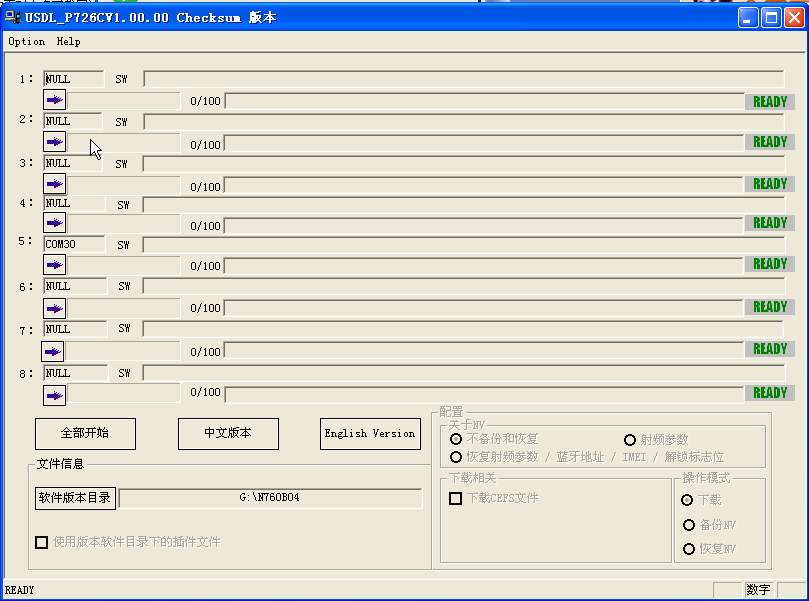This screenshot has height=601, width=809.
Task: Start download arrow for COM30 port 5
Action: point(54,265)
